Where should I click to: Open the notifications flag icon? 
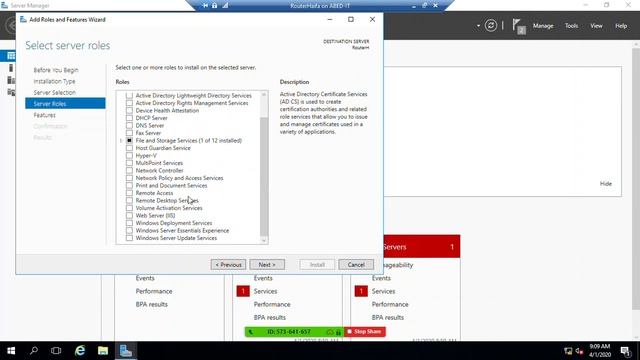[x=518, y=27]
